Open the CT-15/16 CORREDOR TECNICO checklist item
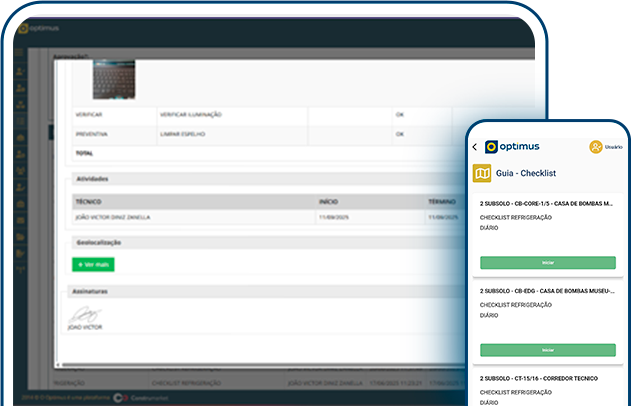 coord(547,379)
